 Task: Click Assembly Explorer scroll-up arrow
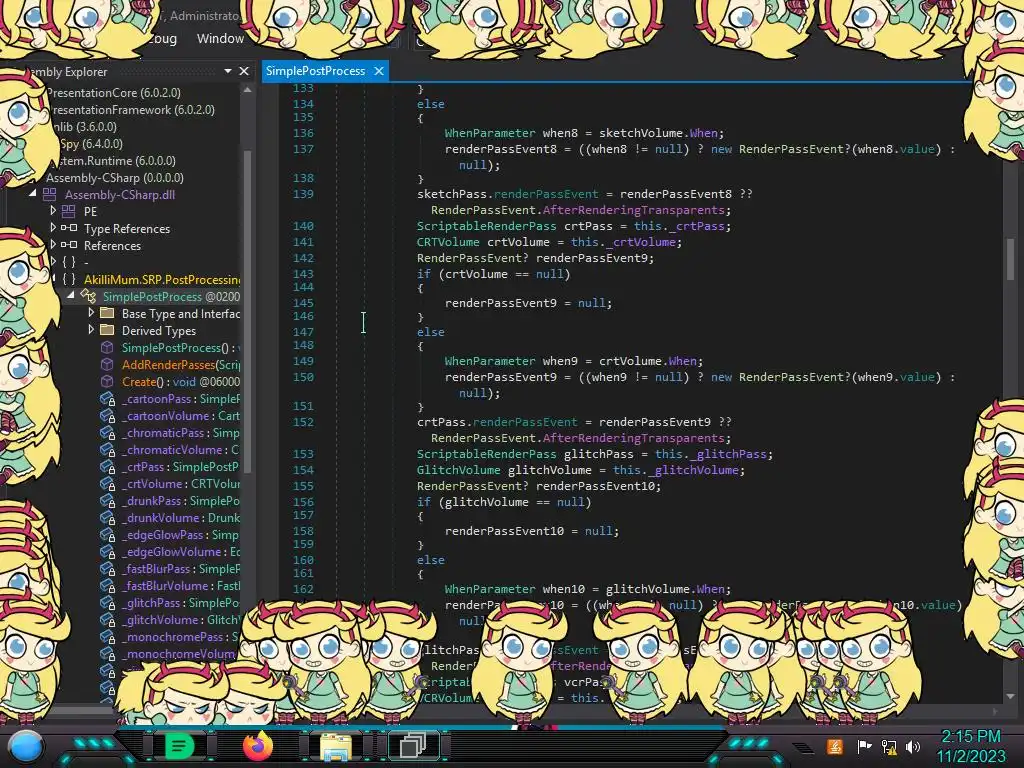pos(248,90)
